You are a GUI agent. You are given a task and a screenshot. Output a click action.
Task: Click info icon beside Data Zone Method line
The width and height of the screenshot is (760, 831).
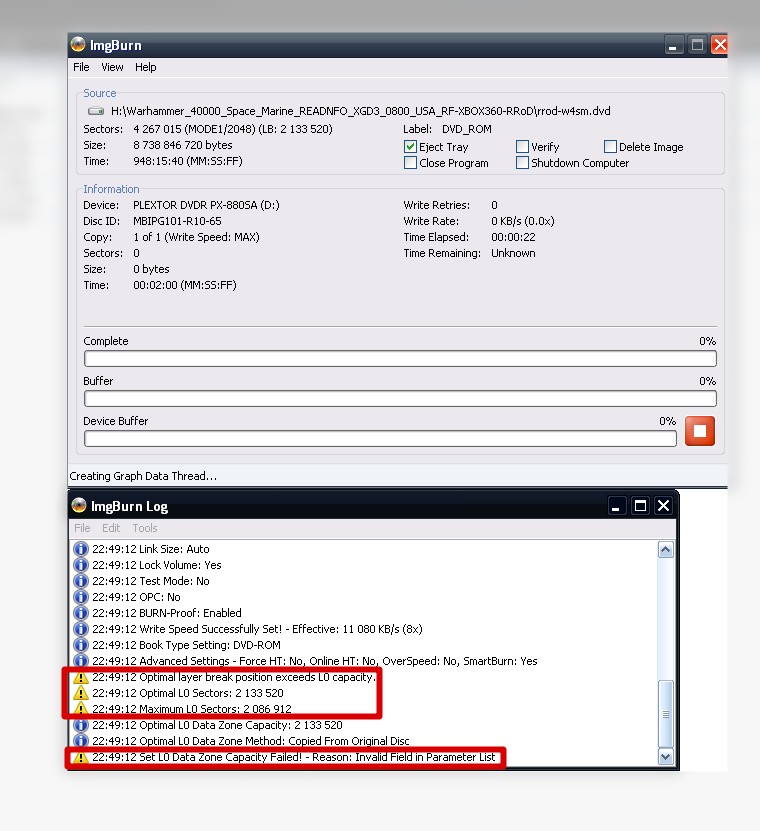[81, 741]
